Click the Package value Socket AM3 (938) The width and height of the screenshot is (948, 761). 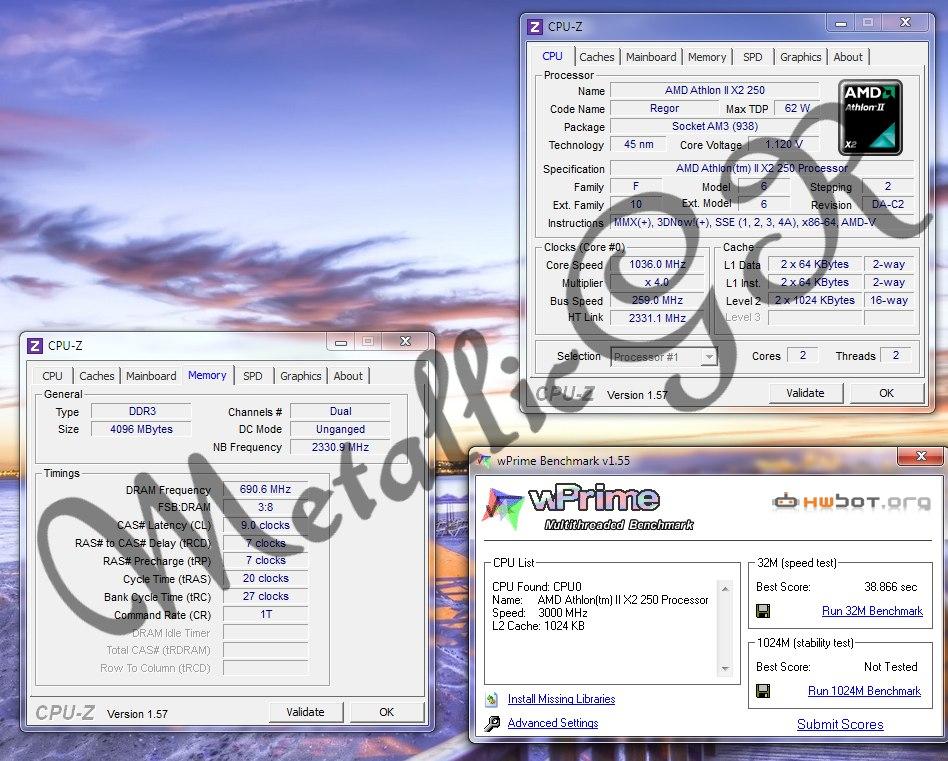coord(715,126)
